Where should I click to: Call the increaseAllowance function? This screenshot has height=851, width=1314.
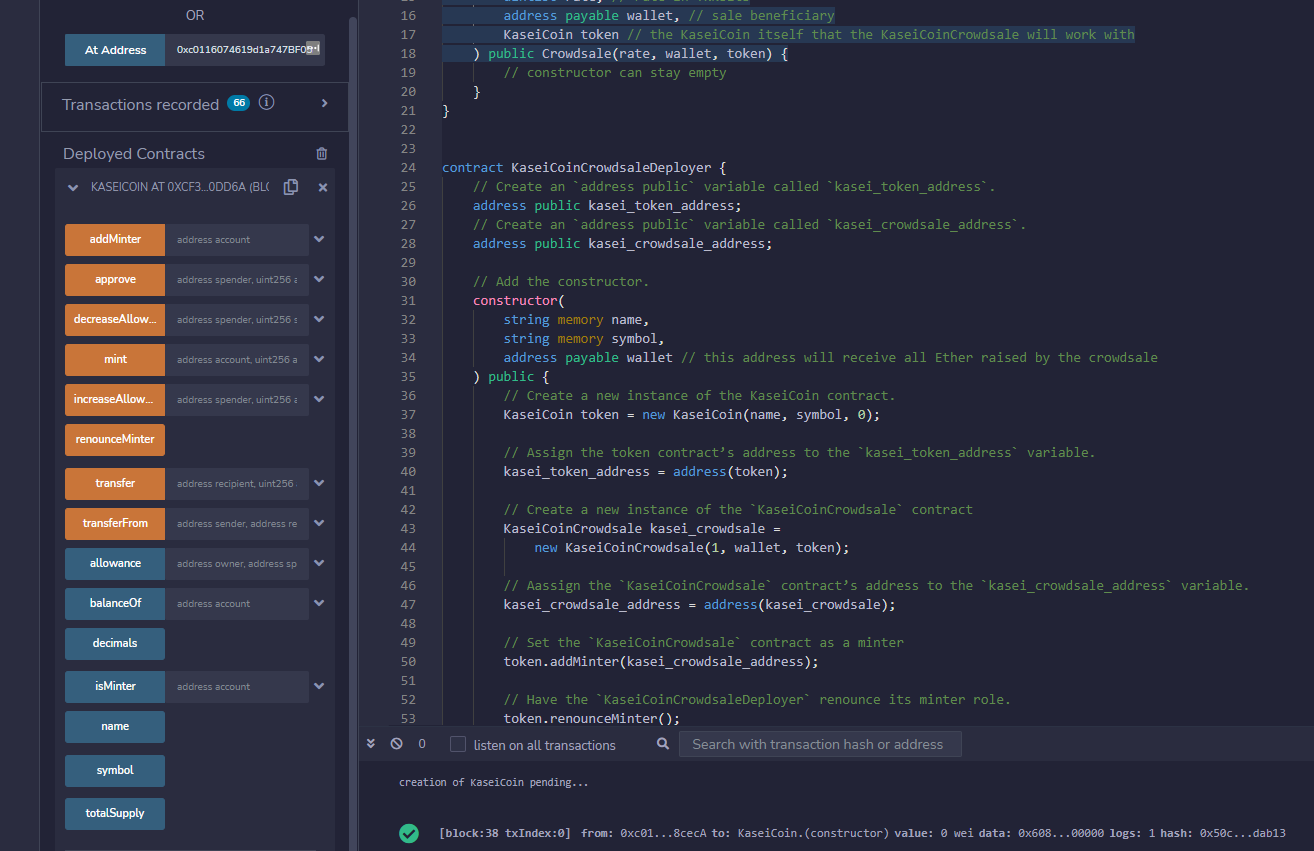click(115, 399)
